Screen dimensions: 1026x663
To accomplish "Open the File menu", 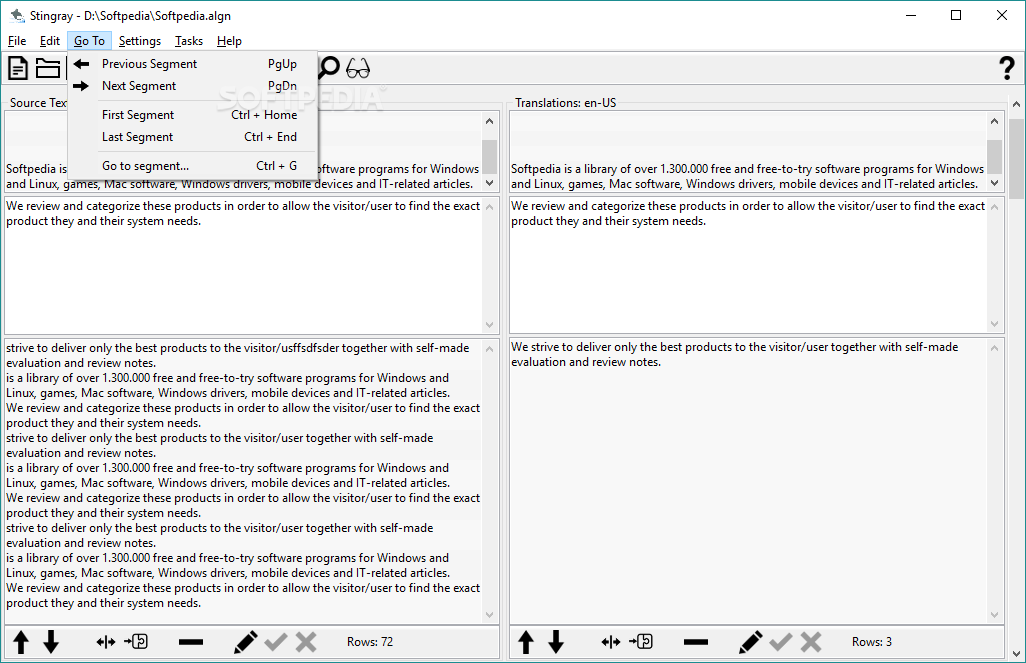I will [x=17, y=41].
